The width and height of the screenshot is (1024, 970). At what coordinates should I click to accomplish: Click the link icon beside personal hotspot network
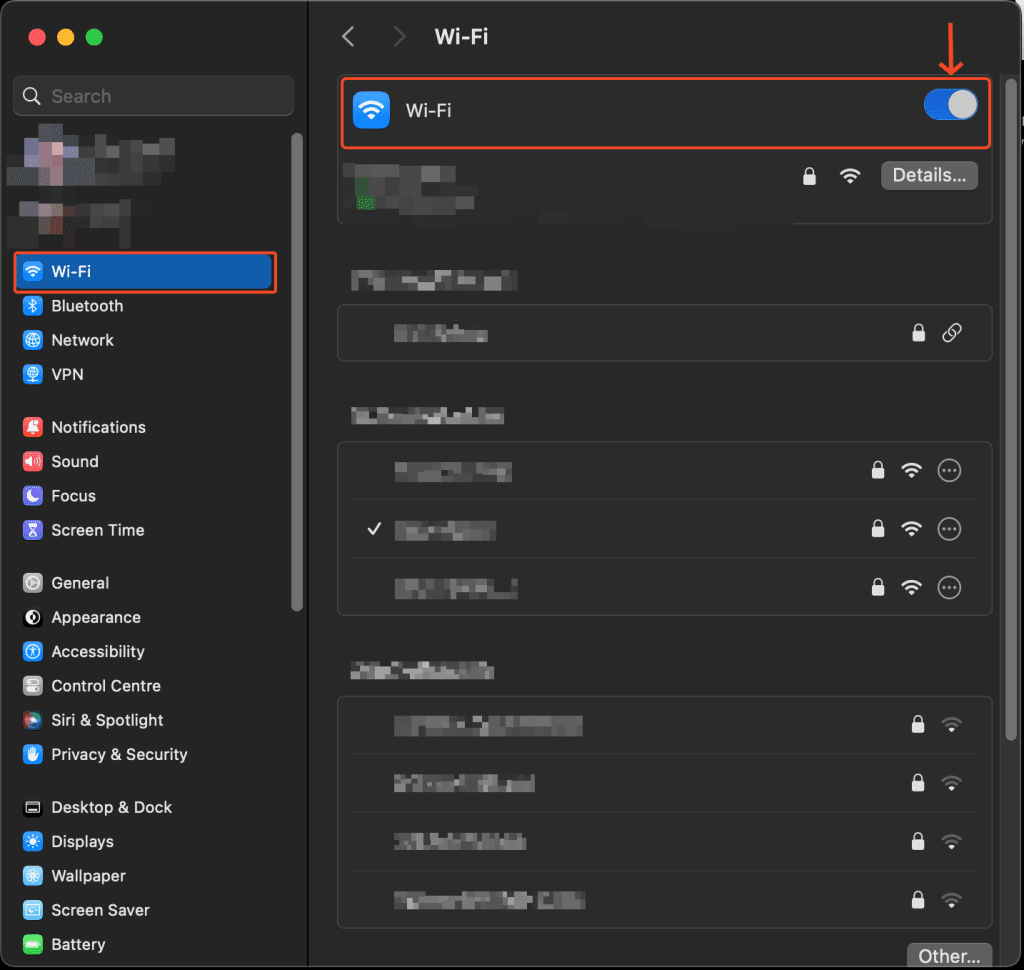click(x=952, y=333)
